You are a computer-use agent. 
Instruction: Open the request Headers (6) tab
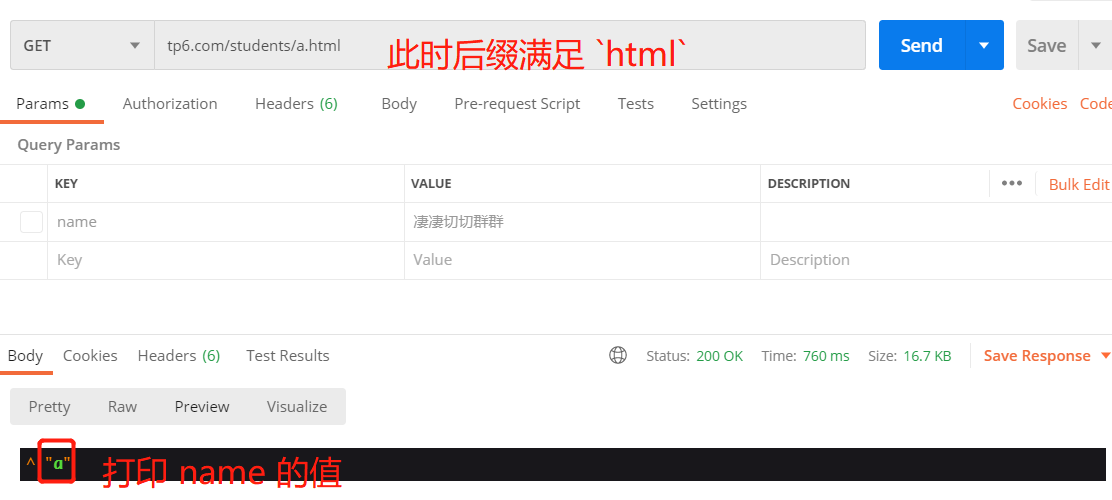click(x=296, y=104)
